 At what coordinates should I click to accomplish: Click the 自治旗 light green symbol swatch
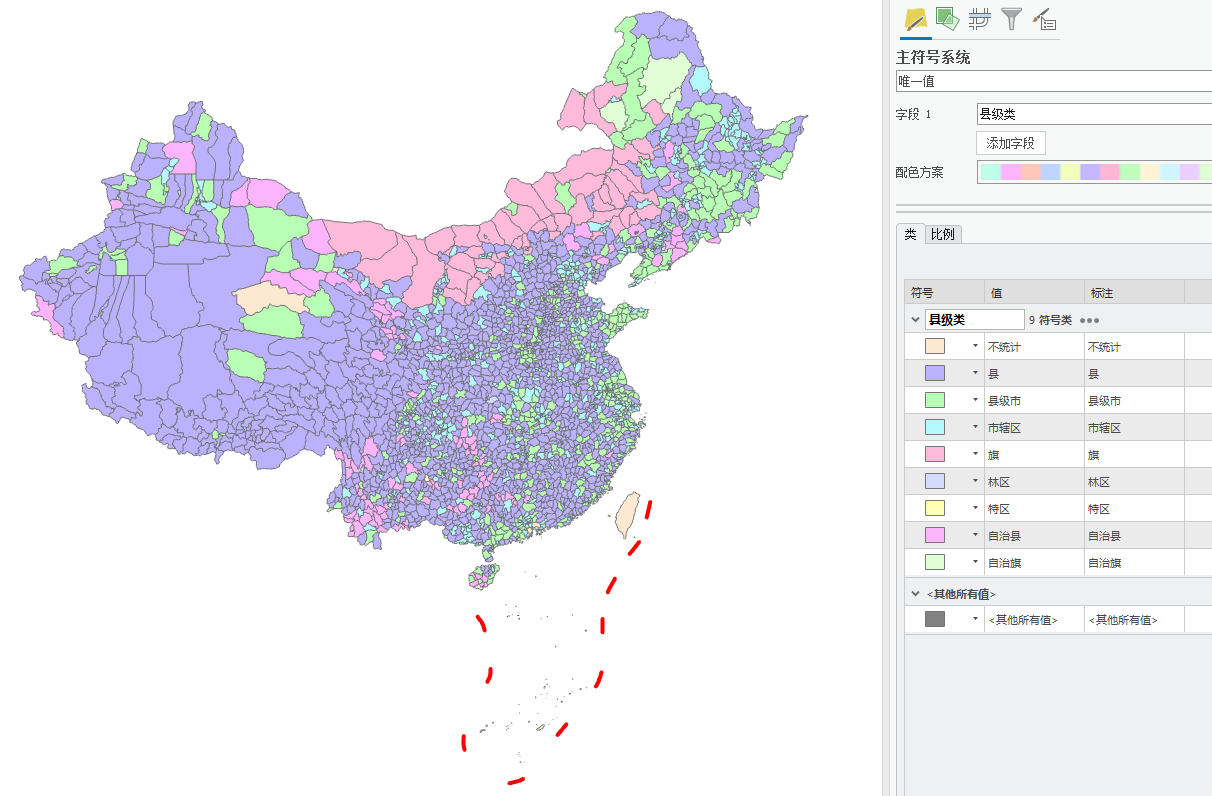click(x=935, y=562)
